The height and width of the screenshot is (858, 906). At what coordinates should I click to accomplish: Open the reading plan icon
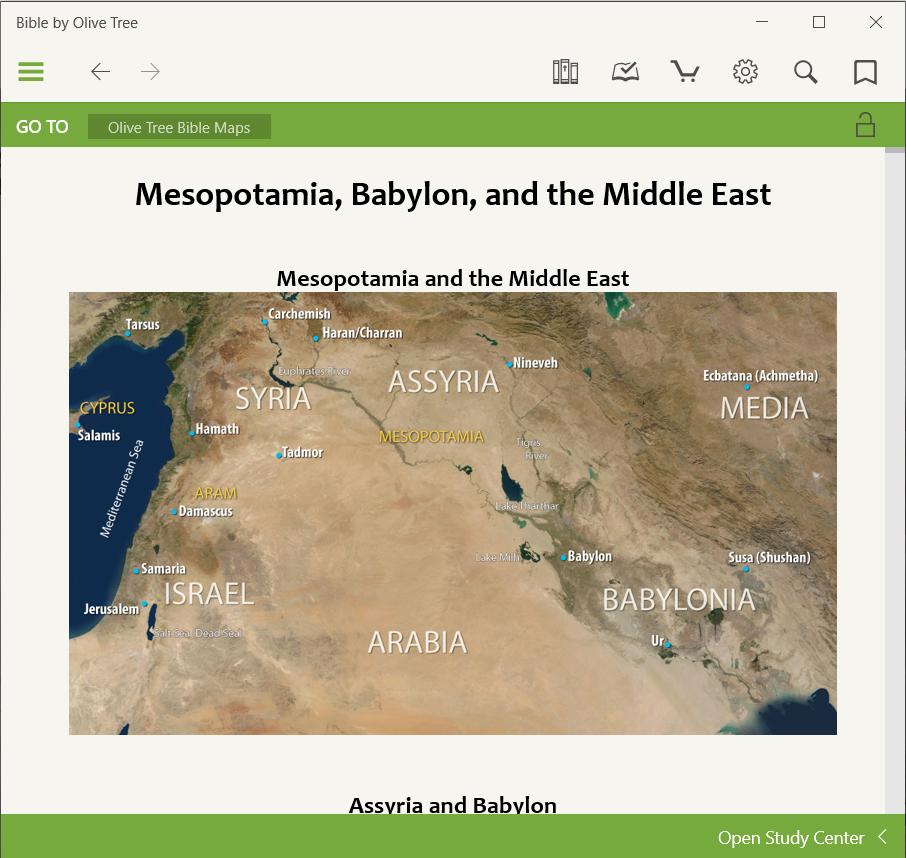625,72
